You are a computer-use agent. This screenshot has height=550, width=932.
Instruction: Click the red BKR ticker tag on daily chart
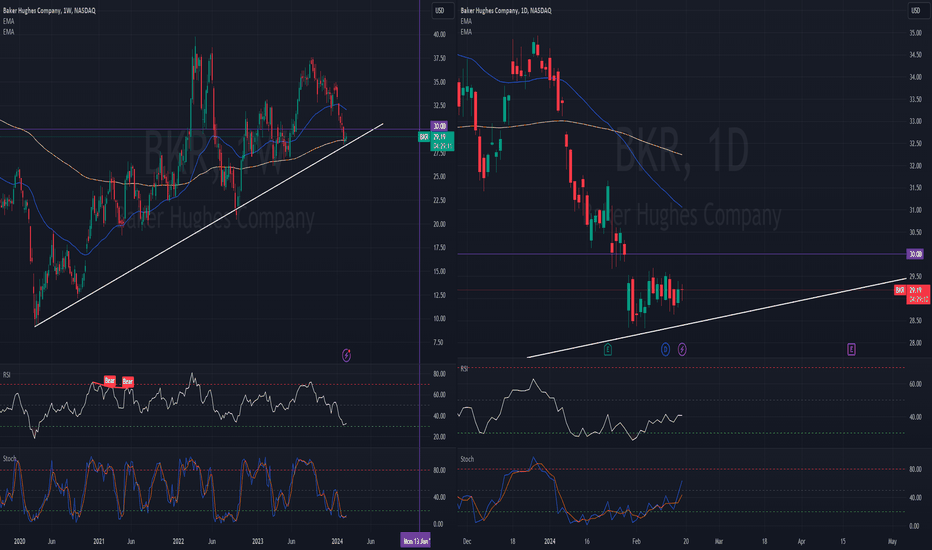point(900,290)
